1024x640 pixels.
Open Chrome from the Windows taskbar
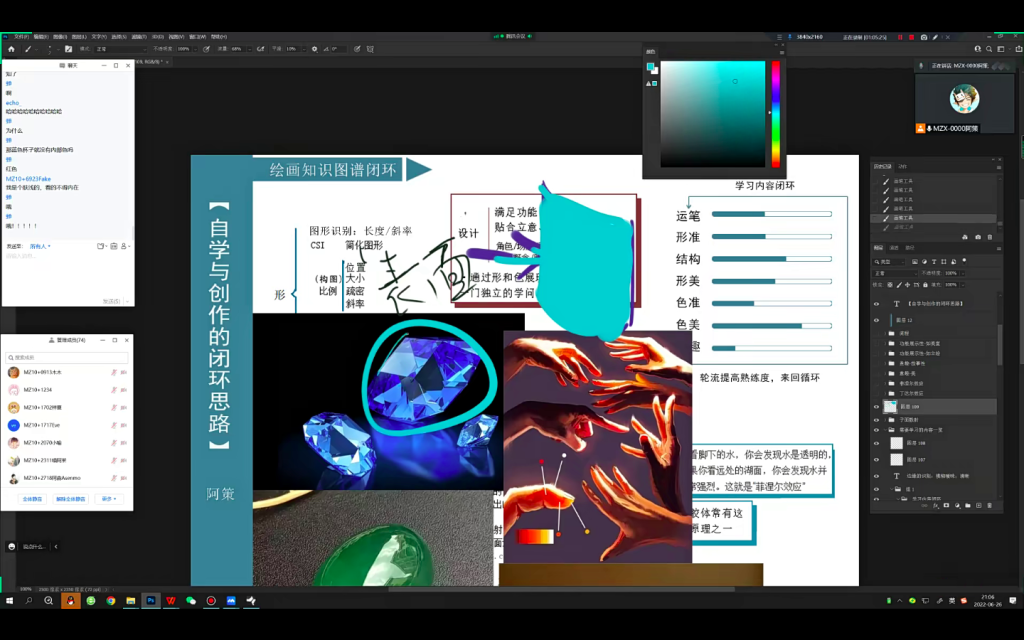(x=110, y=601)
